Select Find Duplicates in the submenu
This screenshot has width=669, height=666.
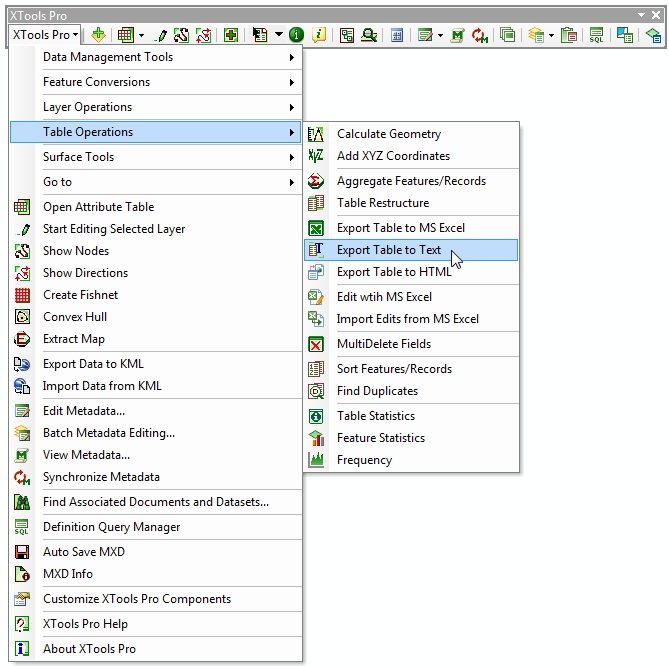411,391
